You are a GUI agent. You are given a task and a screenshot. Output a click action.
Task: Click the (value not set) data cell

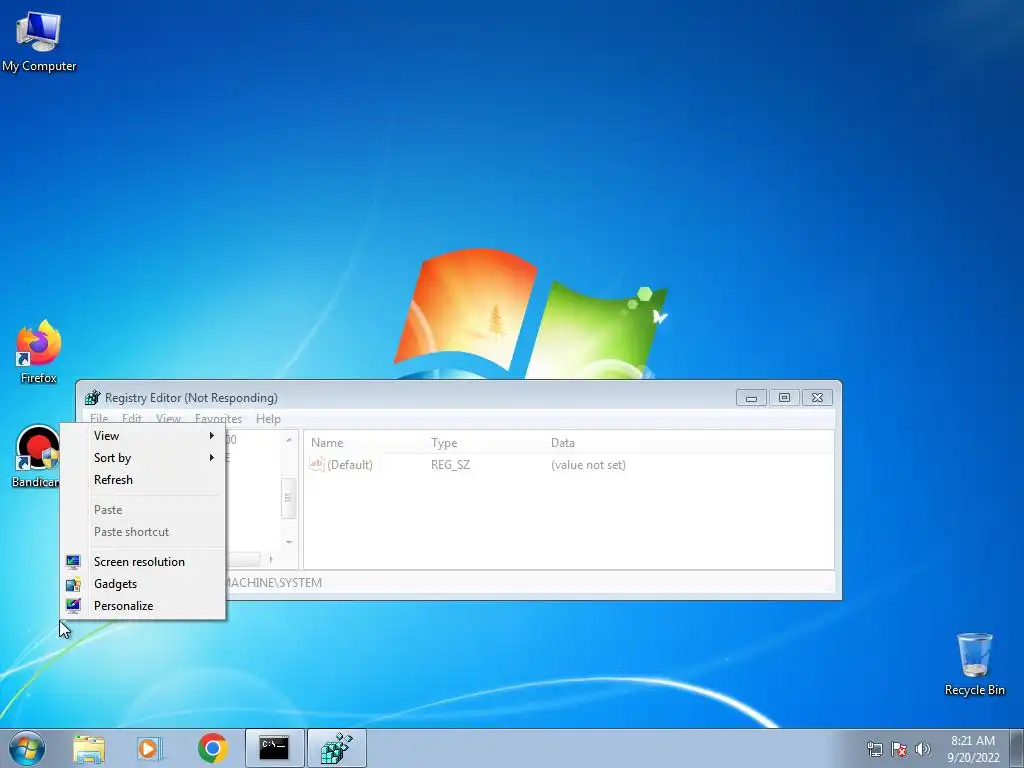click(x=588, y=465)
